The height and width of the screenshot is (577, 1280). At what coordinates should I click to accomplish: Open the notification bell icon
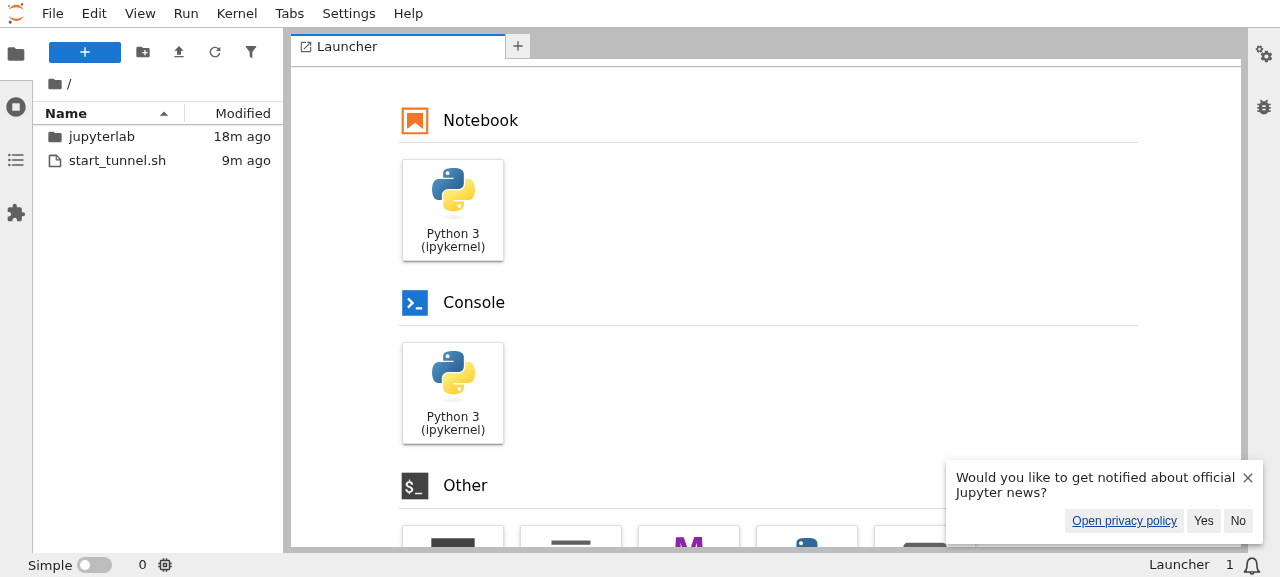(x=1252, y=566)
